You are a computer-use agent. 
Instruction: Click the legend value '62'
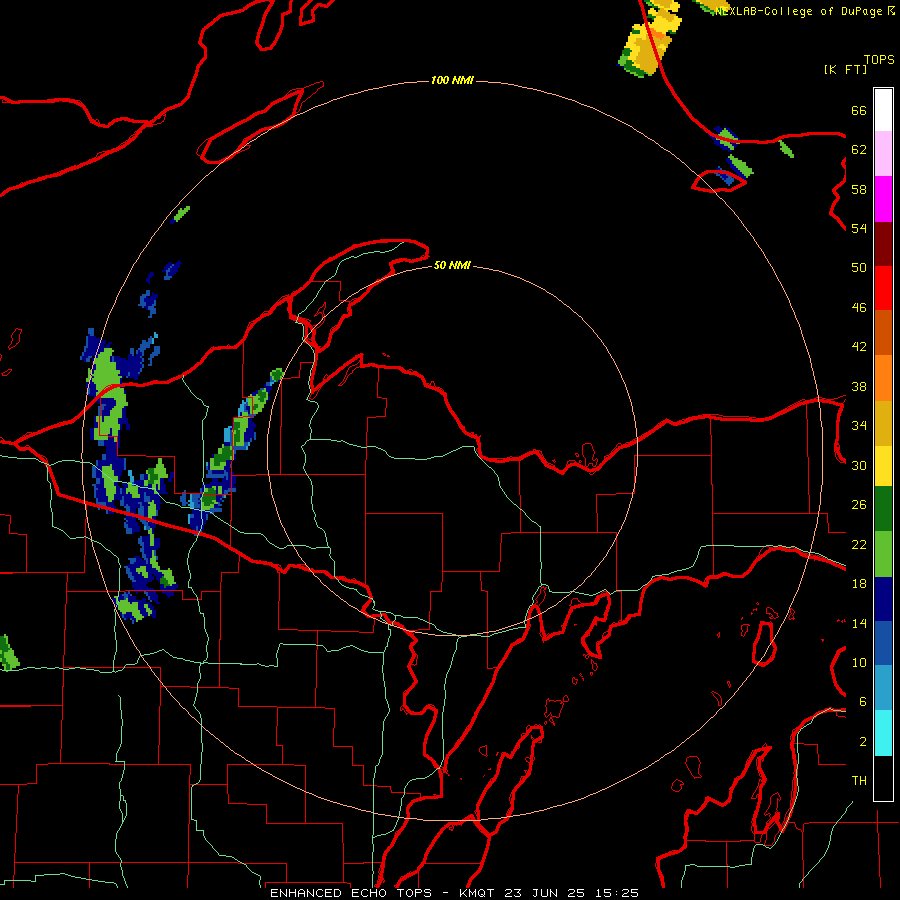859,150
